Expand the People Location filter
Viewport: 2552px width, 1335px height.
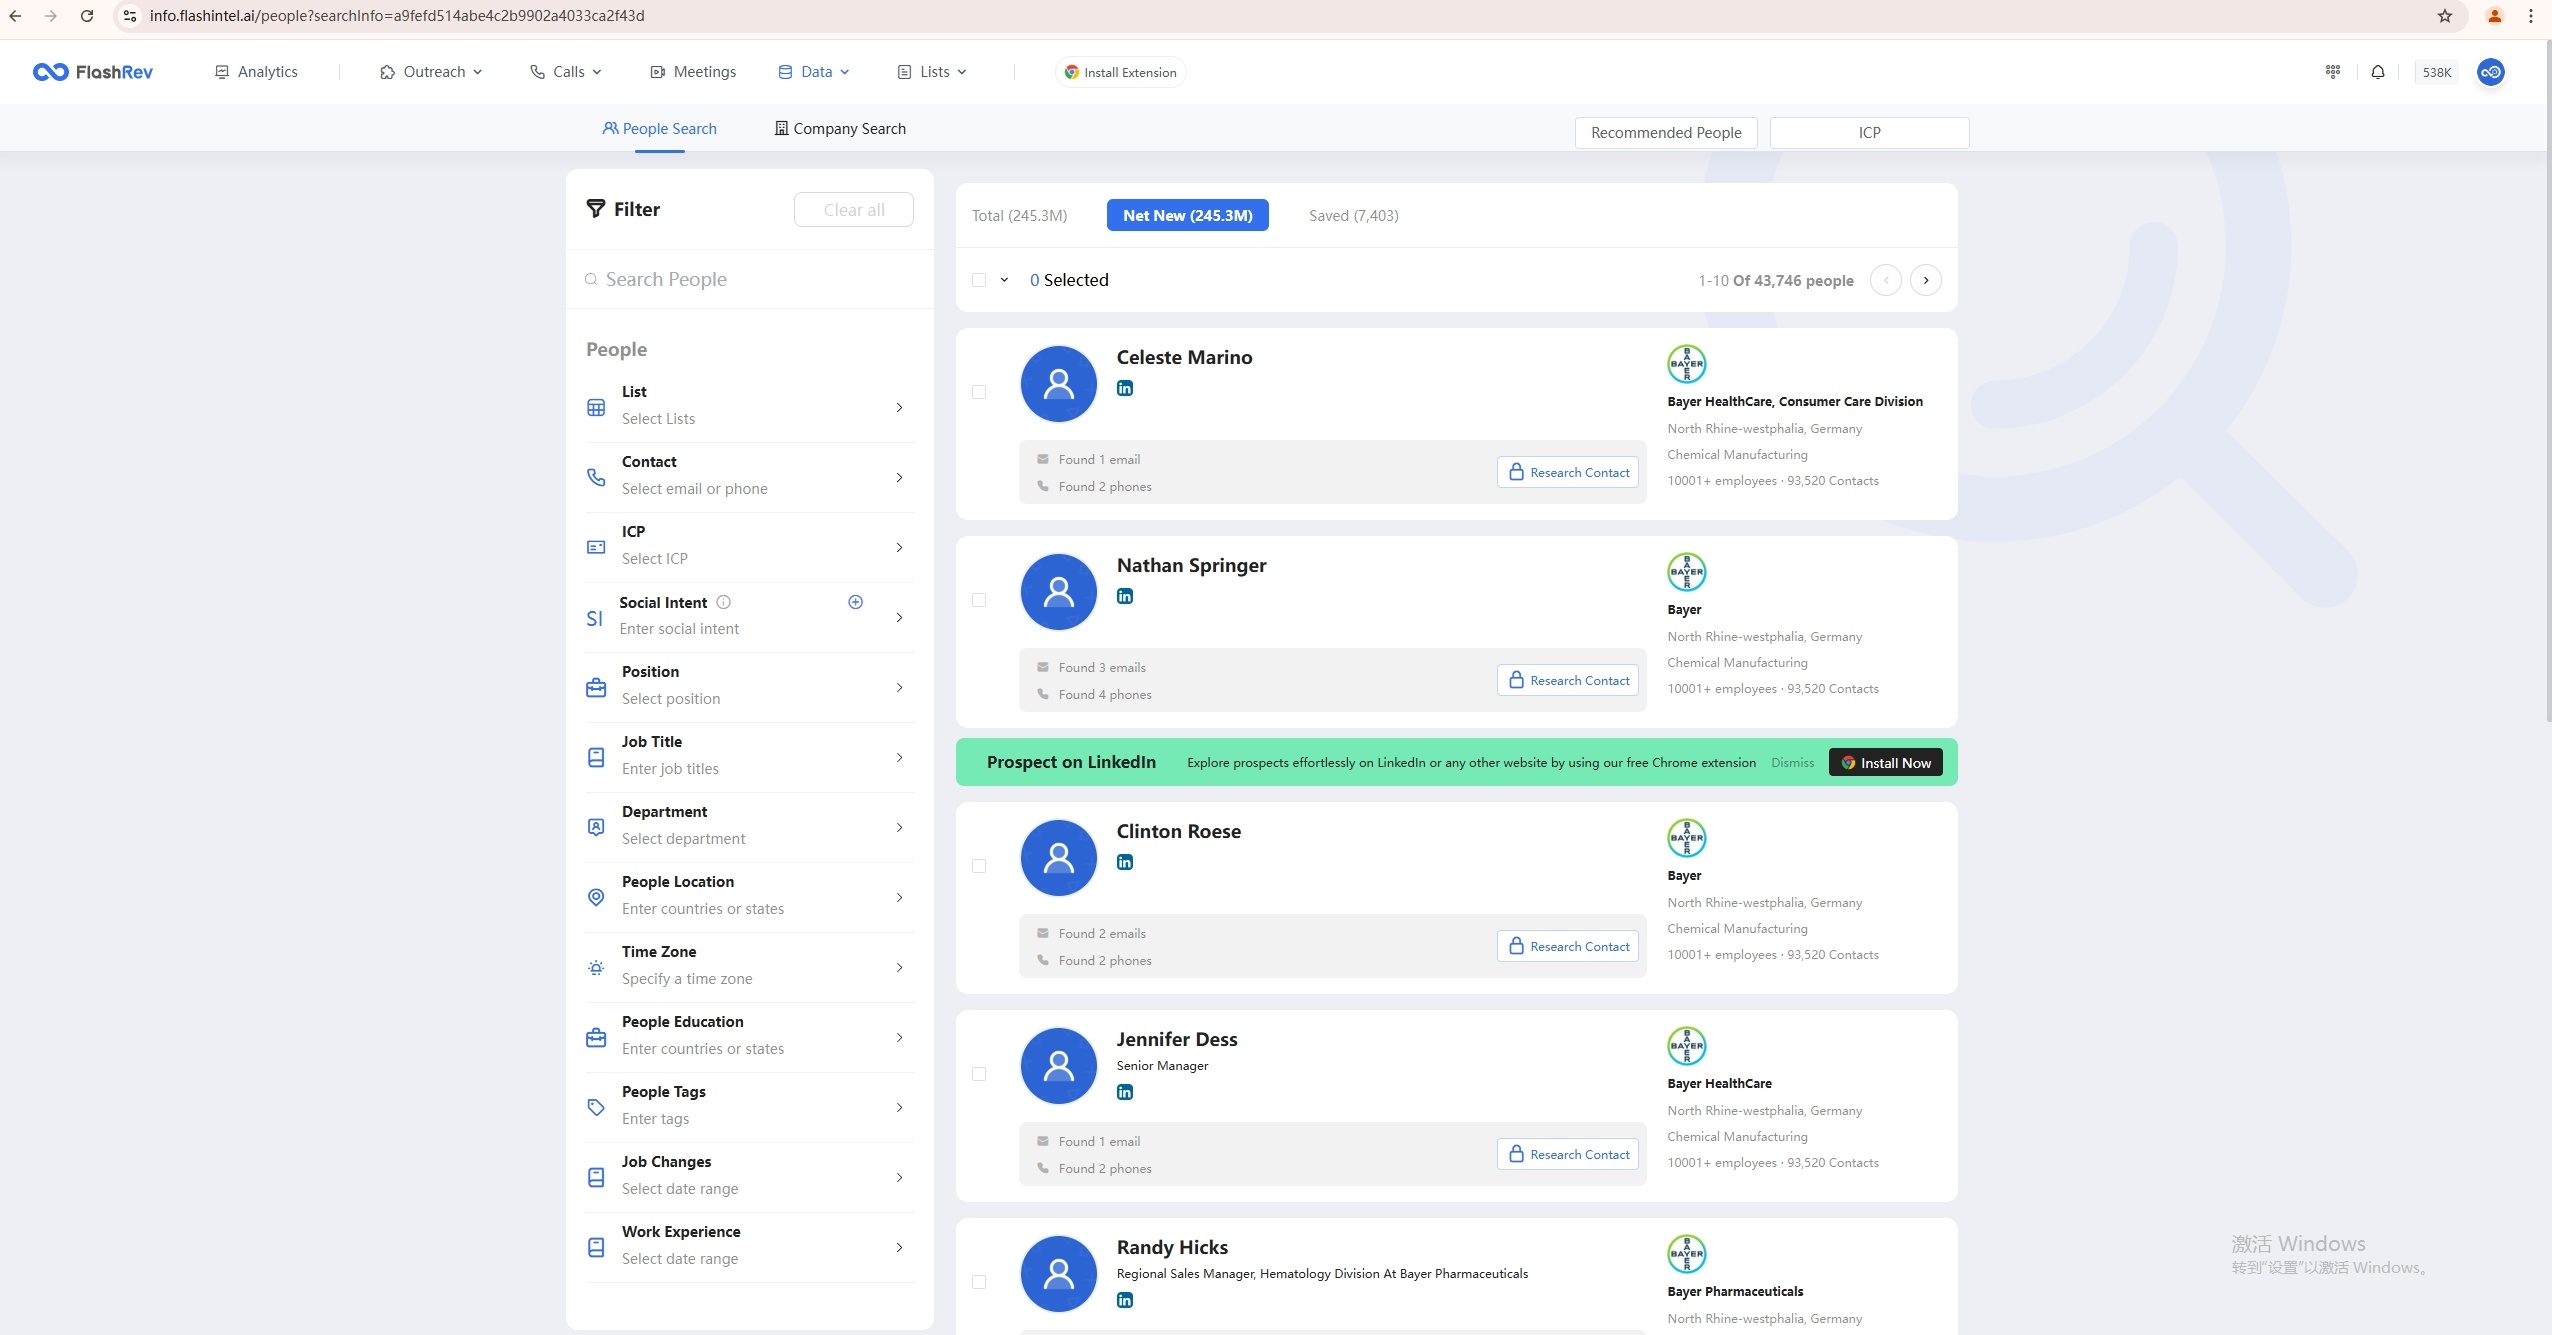pos(749,897)
